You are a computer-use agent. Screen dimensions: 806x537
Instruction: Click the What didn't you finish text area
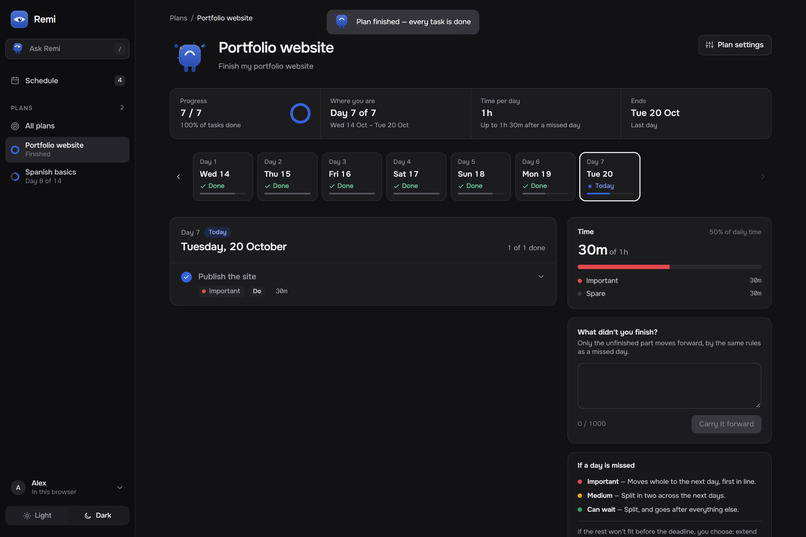tap(669, 386)
